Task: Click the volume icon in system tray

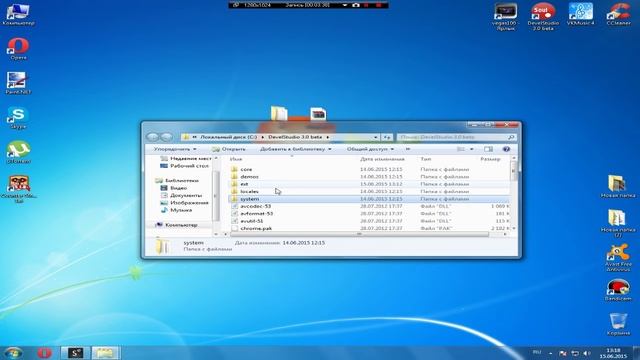Action: (587, 353)
